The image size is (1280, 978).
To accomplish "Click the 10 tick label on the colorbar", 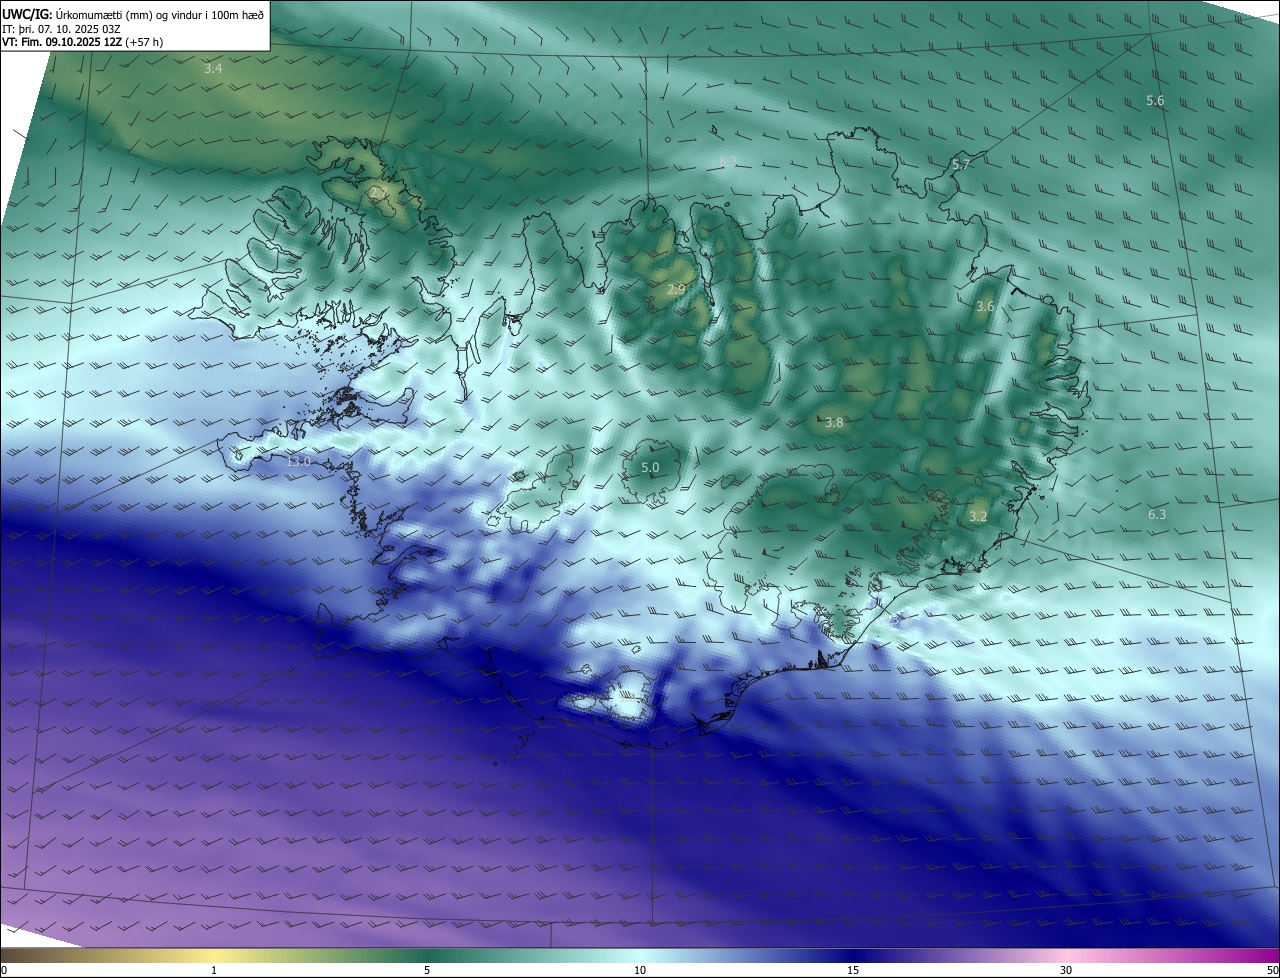I will [x=640, y=970].
